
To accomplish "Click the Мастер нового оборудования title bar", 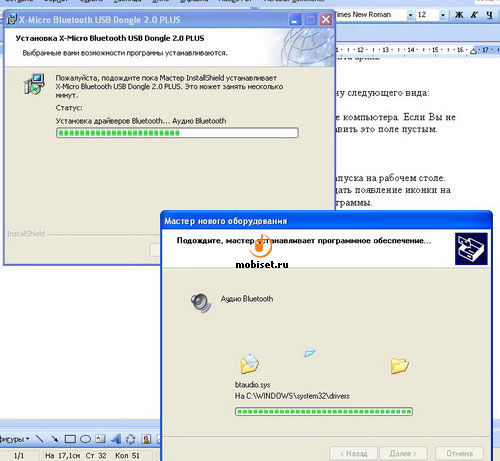I will [327, 221].
